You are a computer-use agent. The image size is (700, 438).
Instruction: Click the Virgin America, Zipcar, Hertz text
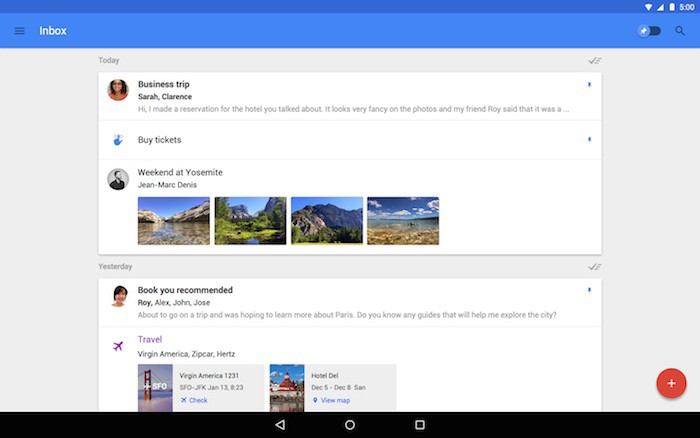(x=186, y=354)
